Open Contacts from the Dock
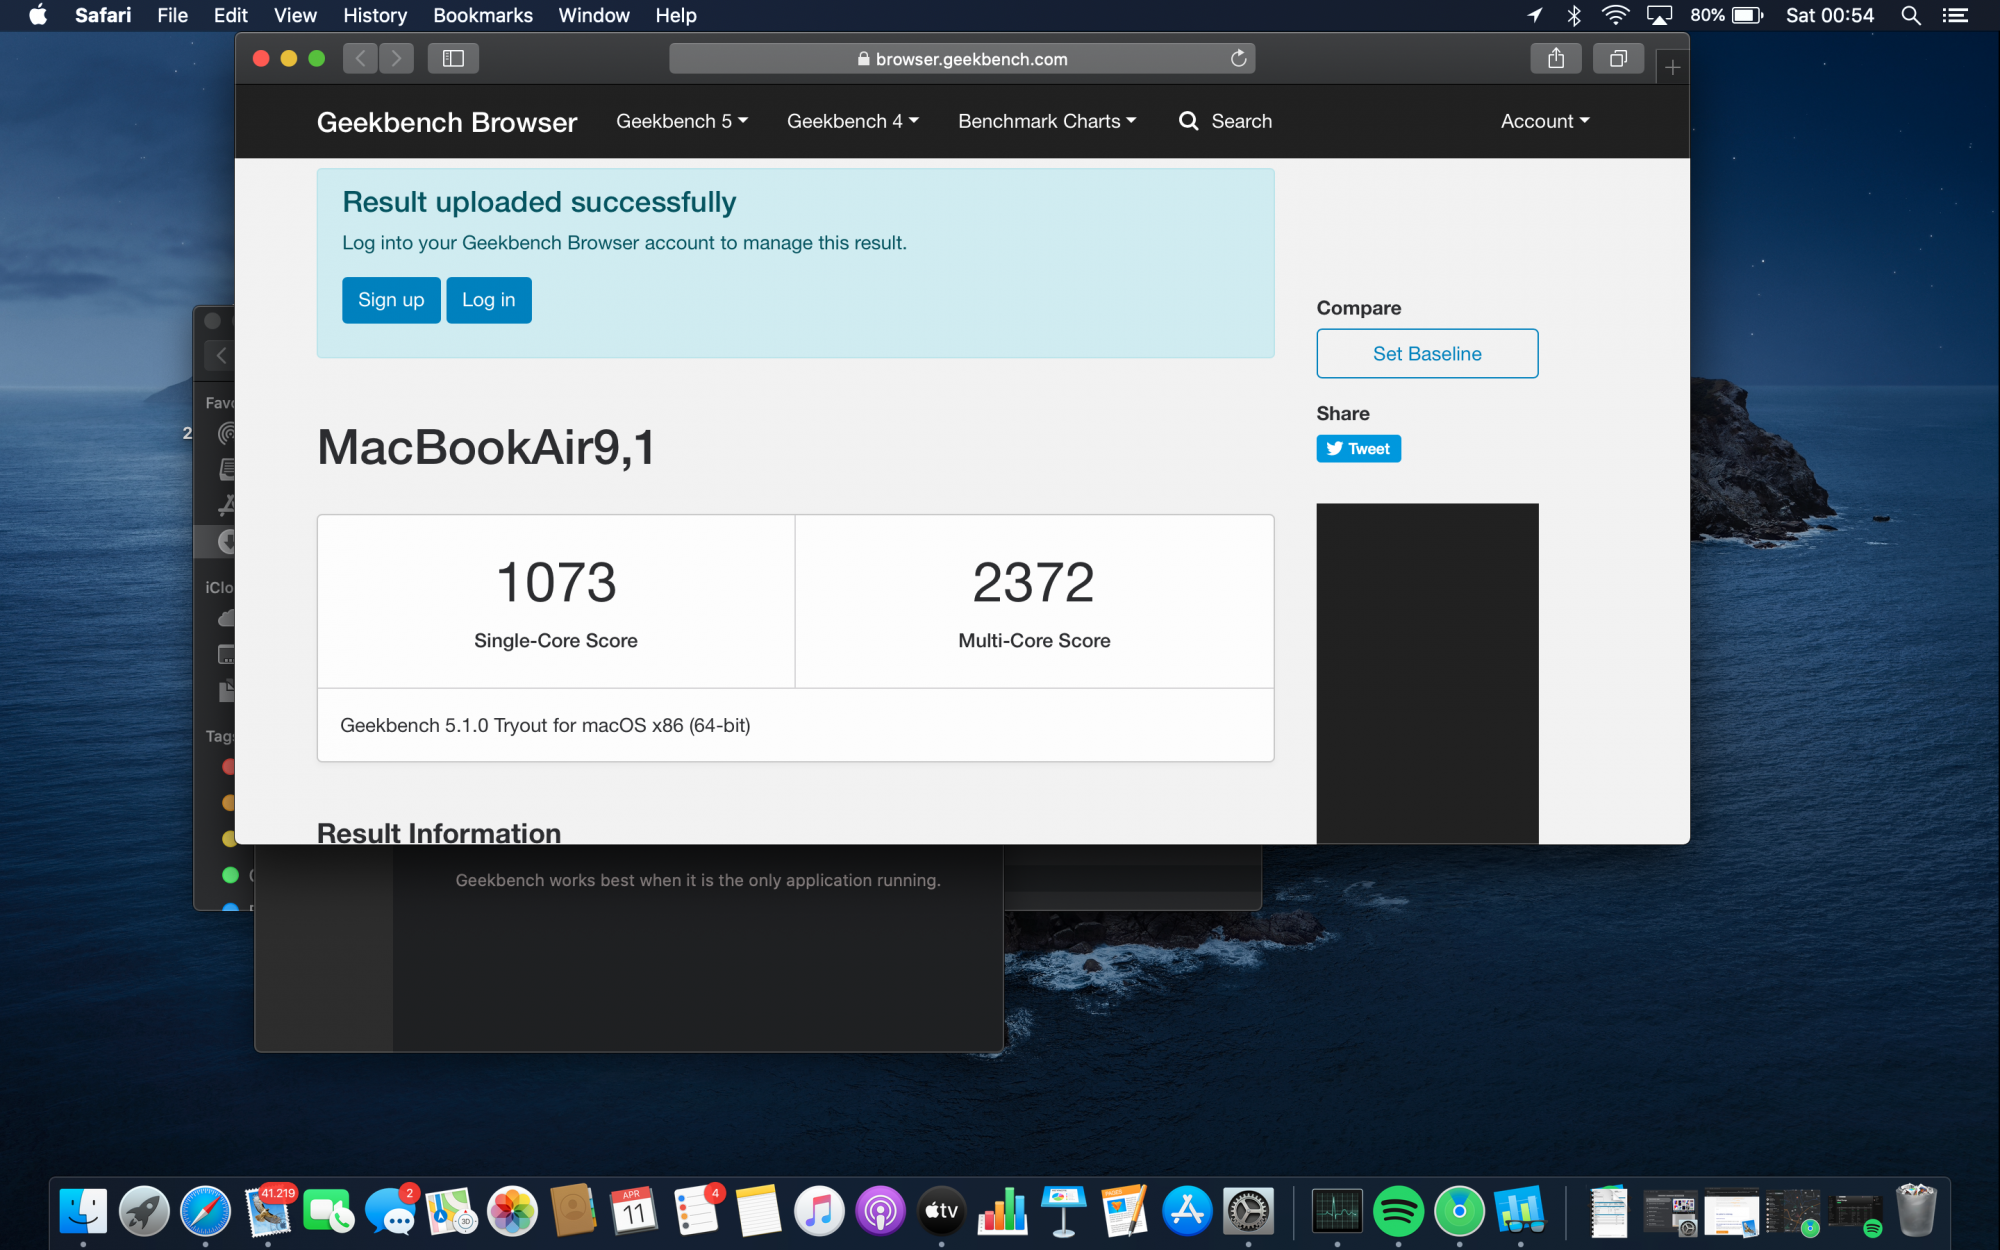This screenshot has width=2000, height=1250. pos(574,1211)
